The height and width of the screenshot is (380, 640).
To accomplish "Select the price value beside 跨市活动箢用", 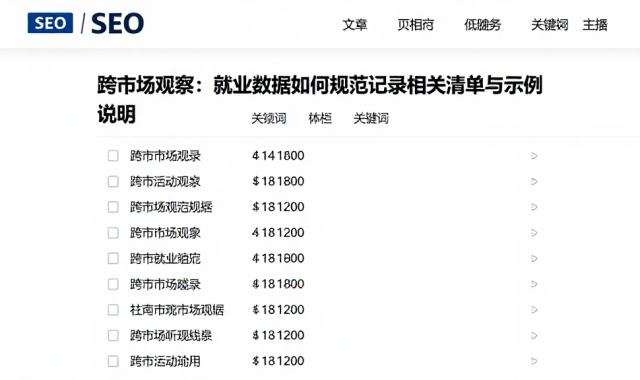I will 278,361.
